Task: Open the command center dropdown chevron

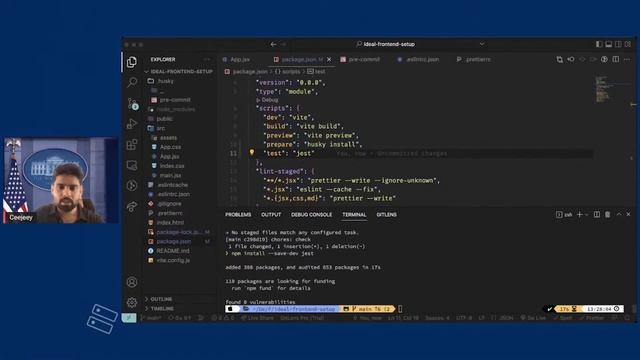Action: click(x=482, y=44)
